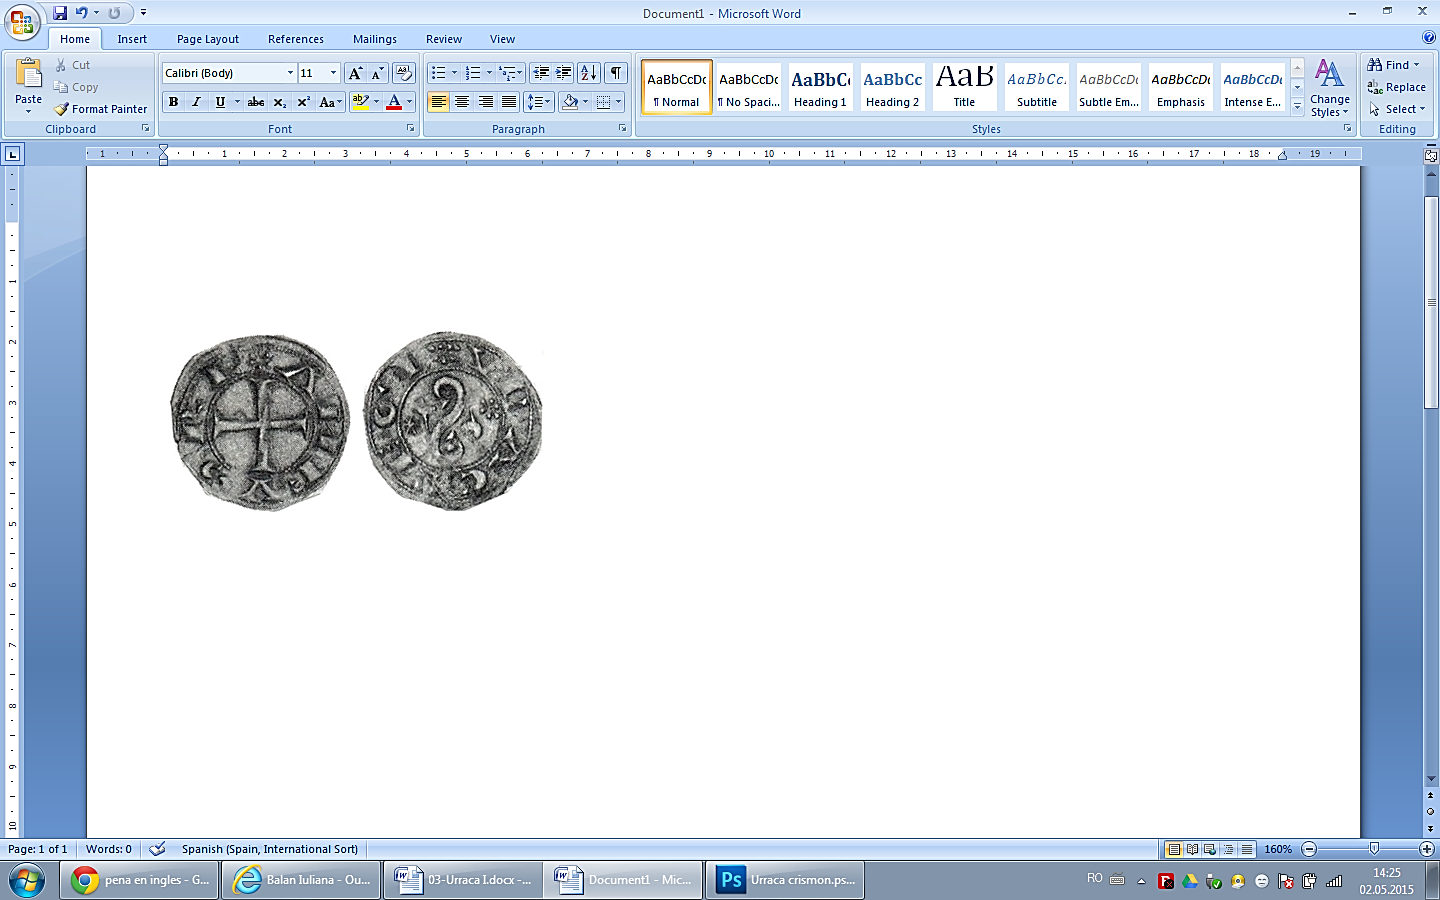Viewport: 1440px width, 900px height.
Task: Open the font name dropdown
Action: 290,73
